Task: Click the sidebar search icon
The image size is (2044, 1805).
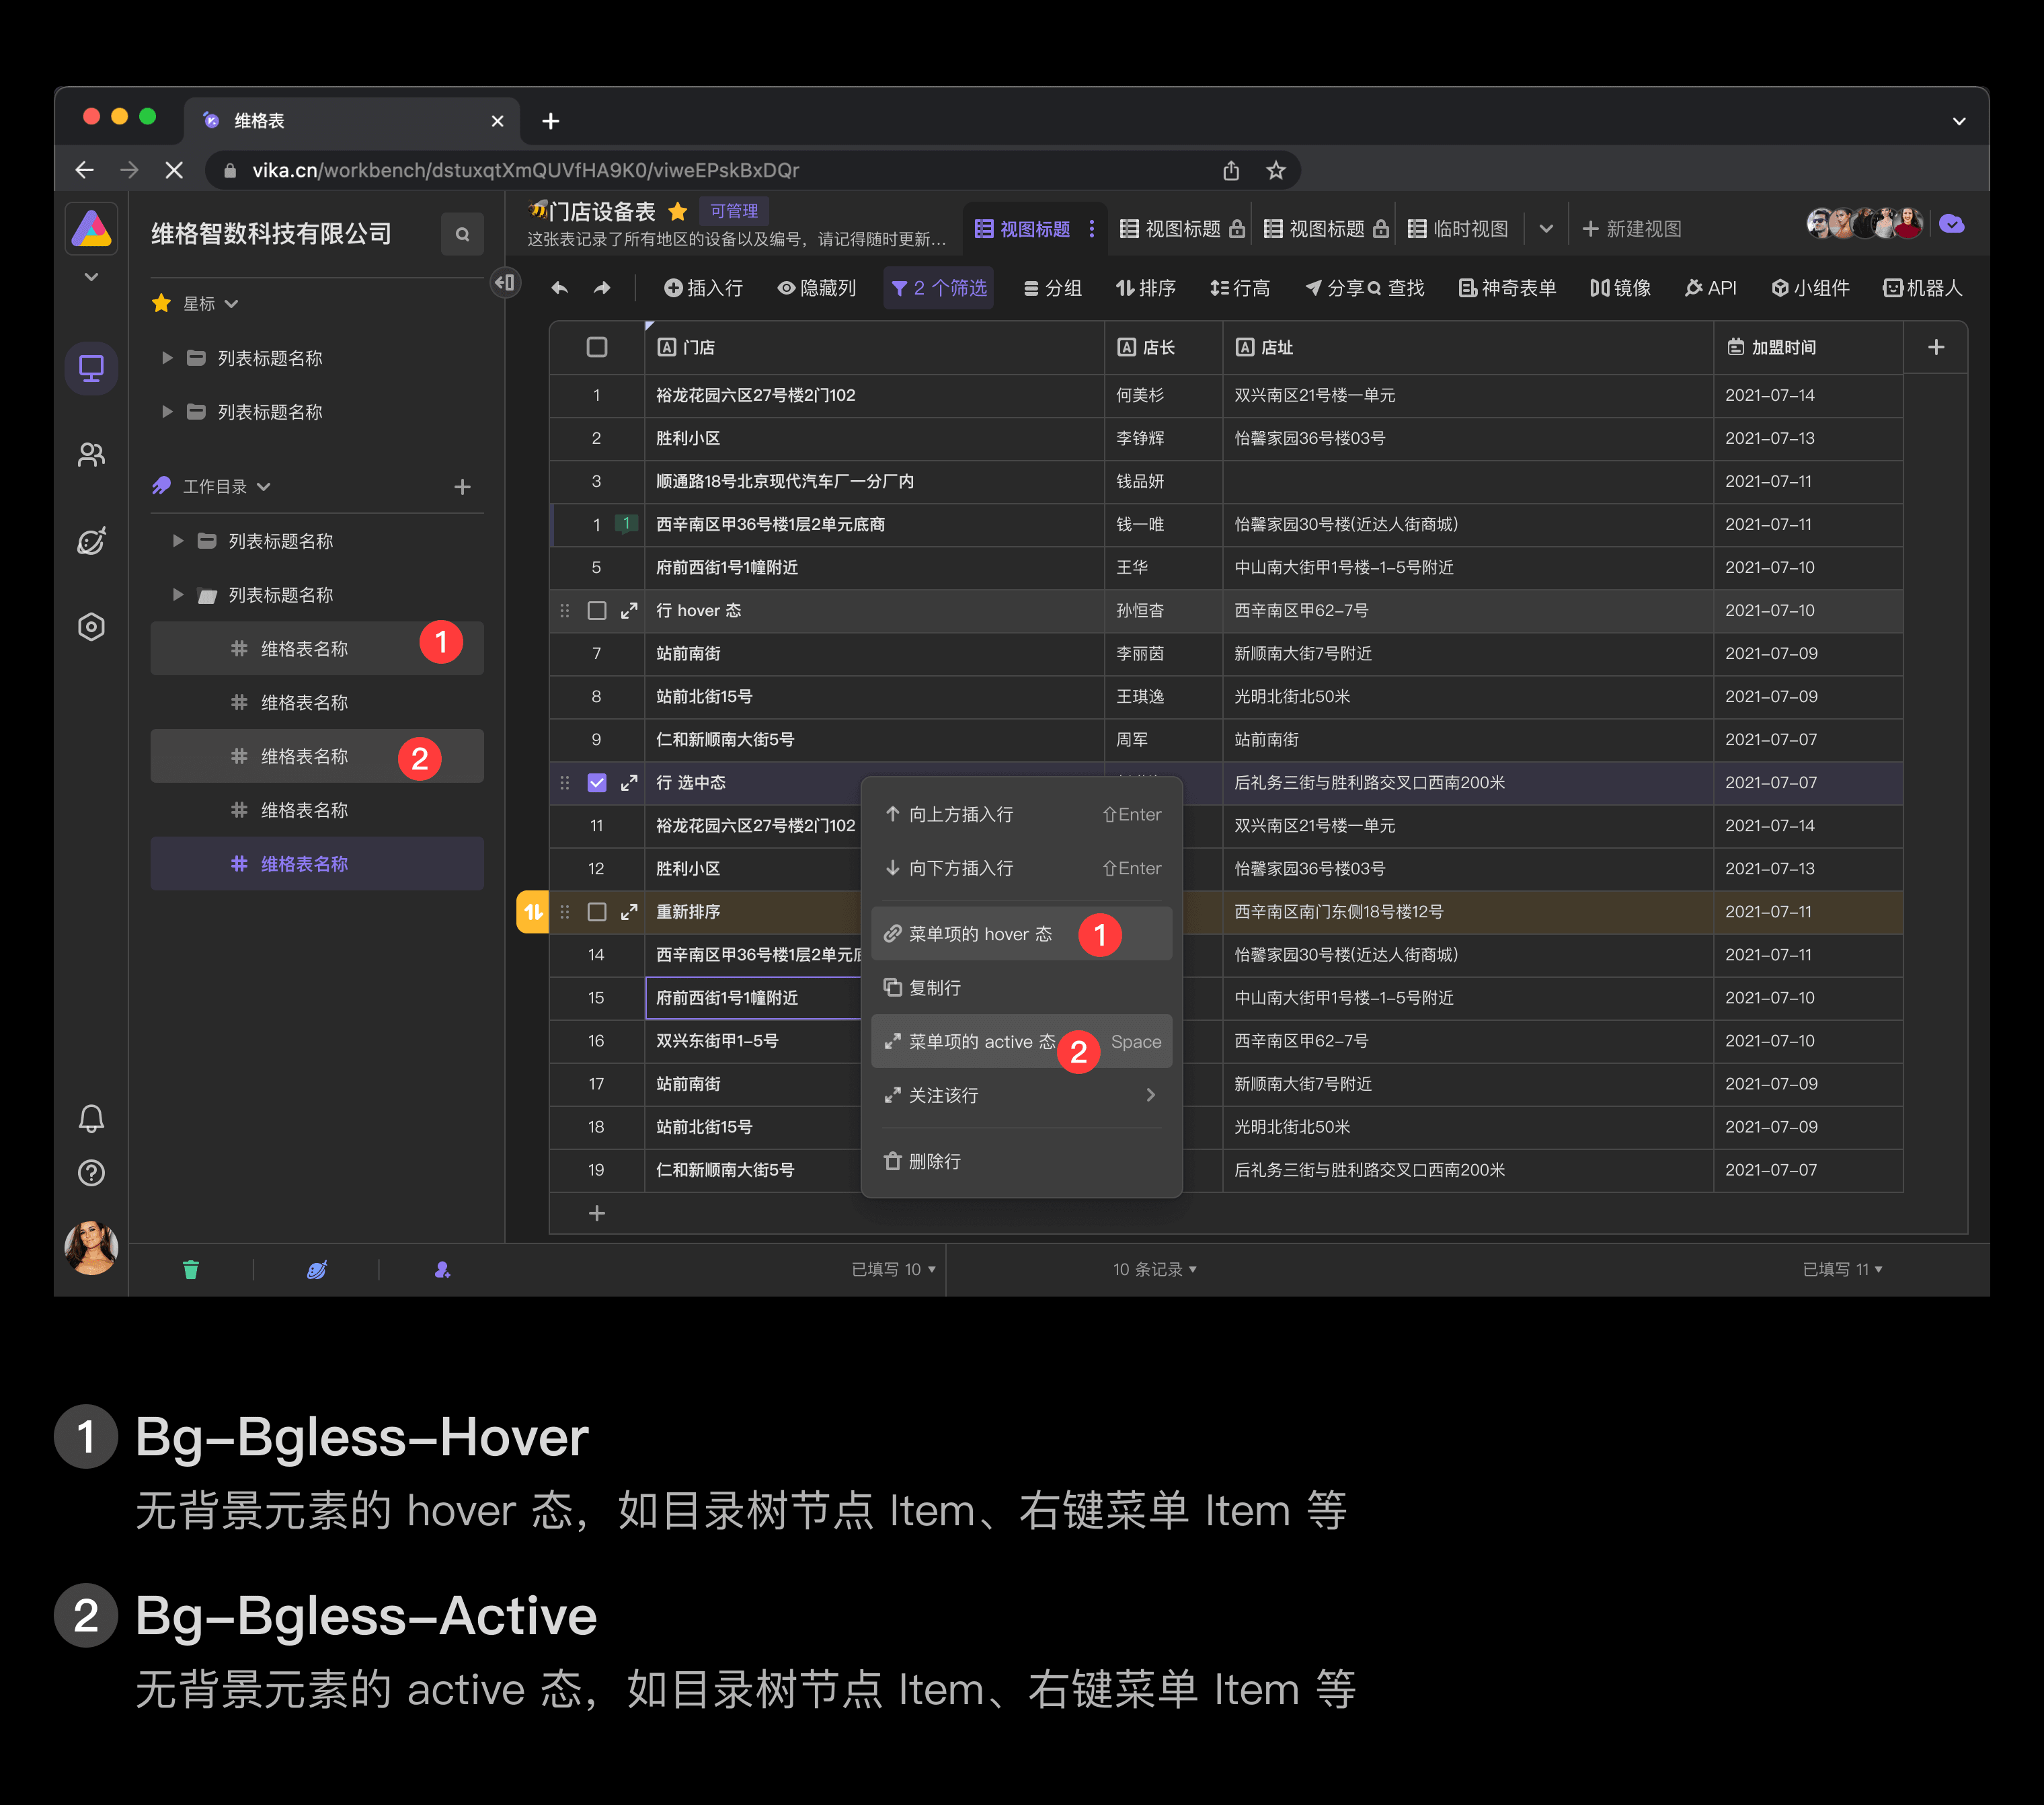Action: coord(462,234)
